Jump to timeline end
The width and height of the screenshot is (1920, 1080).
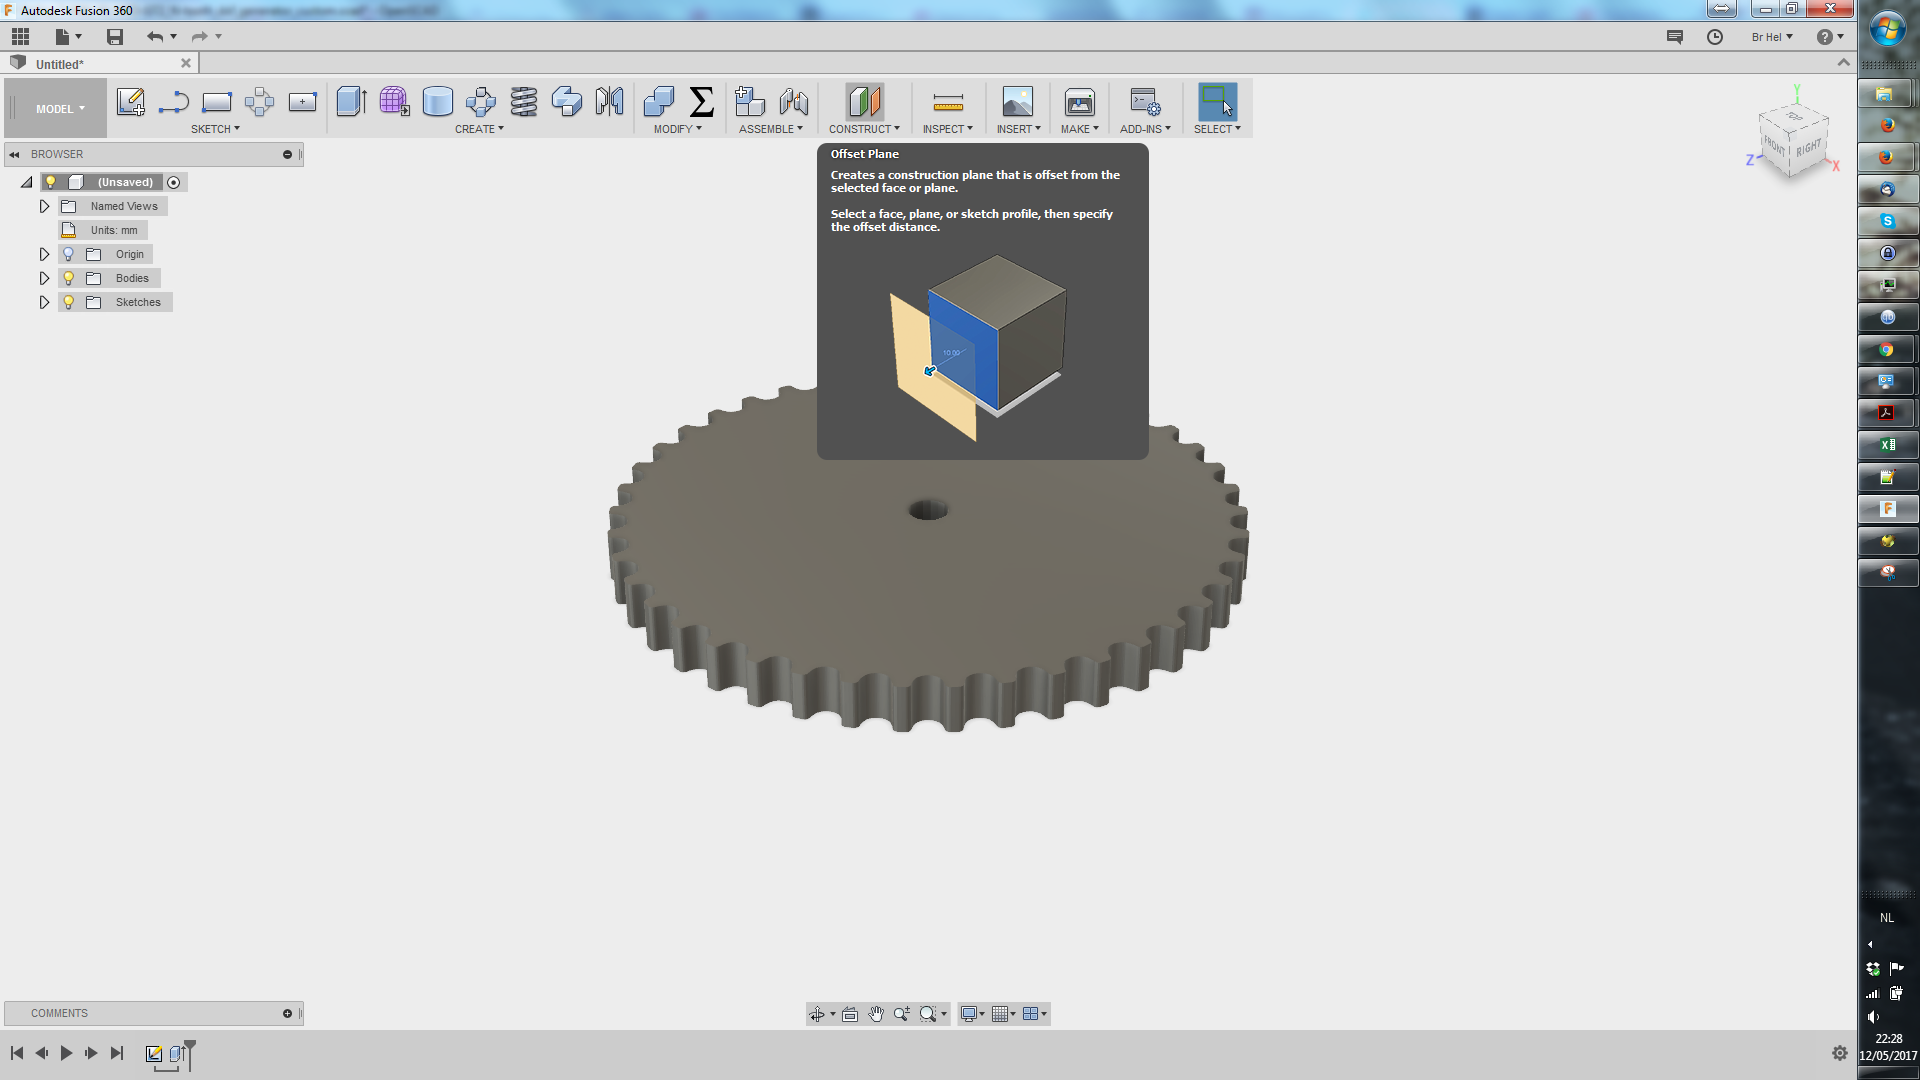pyautogui.click(x=117, y=1053)
